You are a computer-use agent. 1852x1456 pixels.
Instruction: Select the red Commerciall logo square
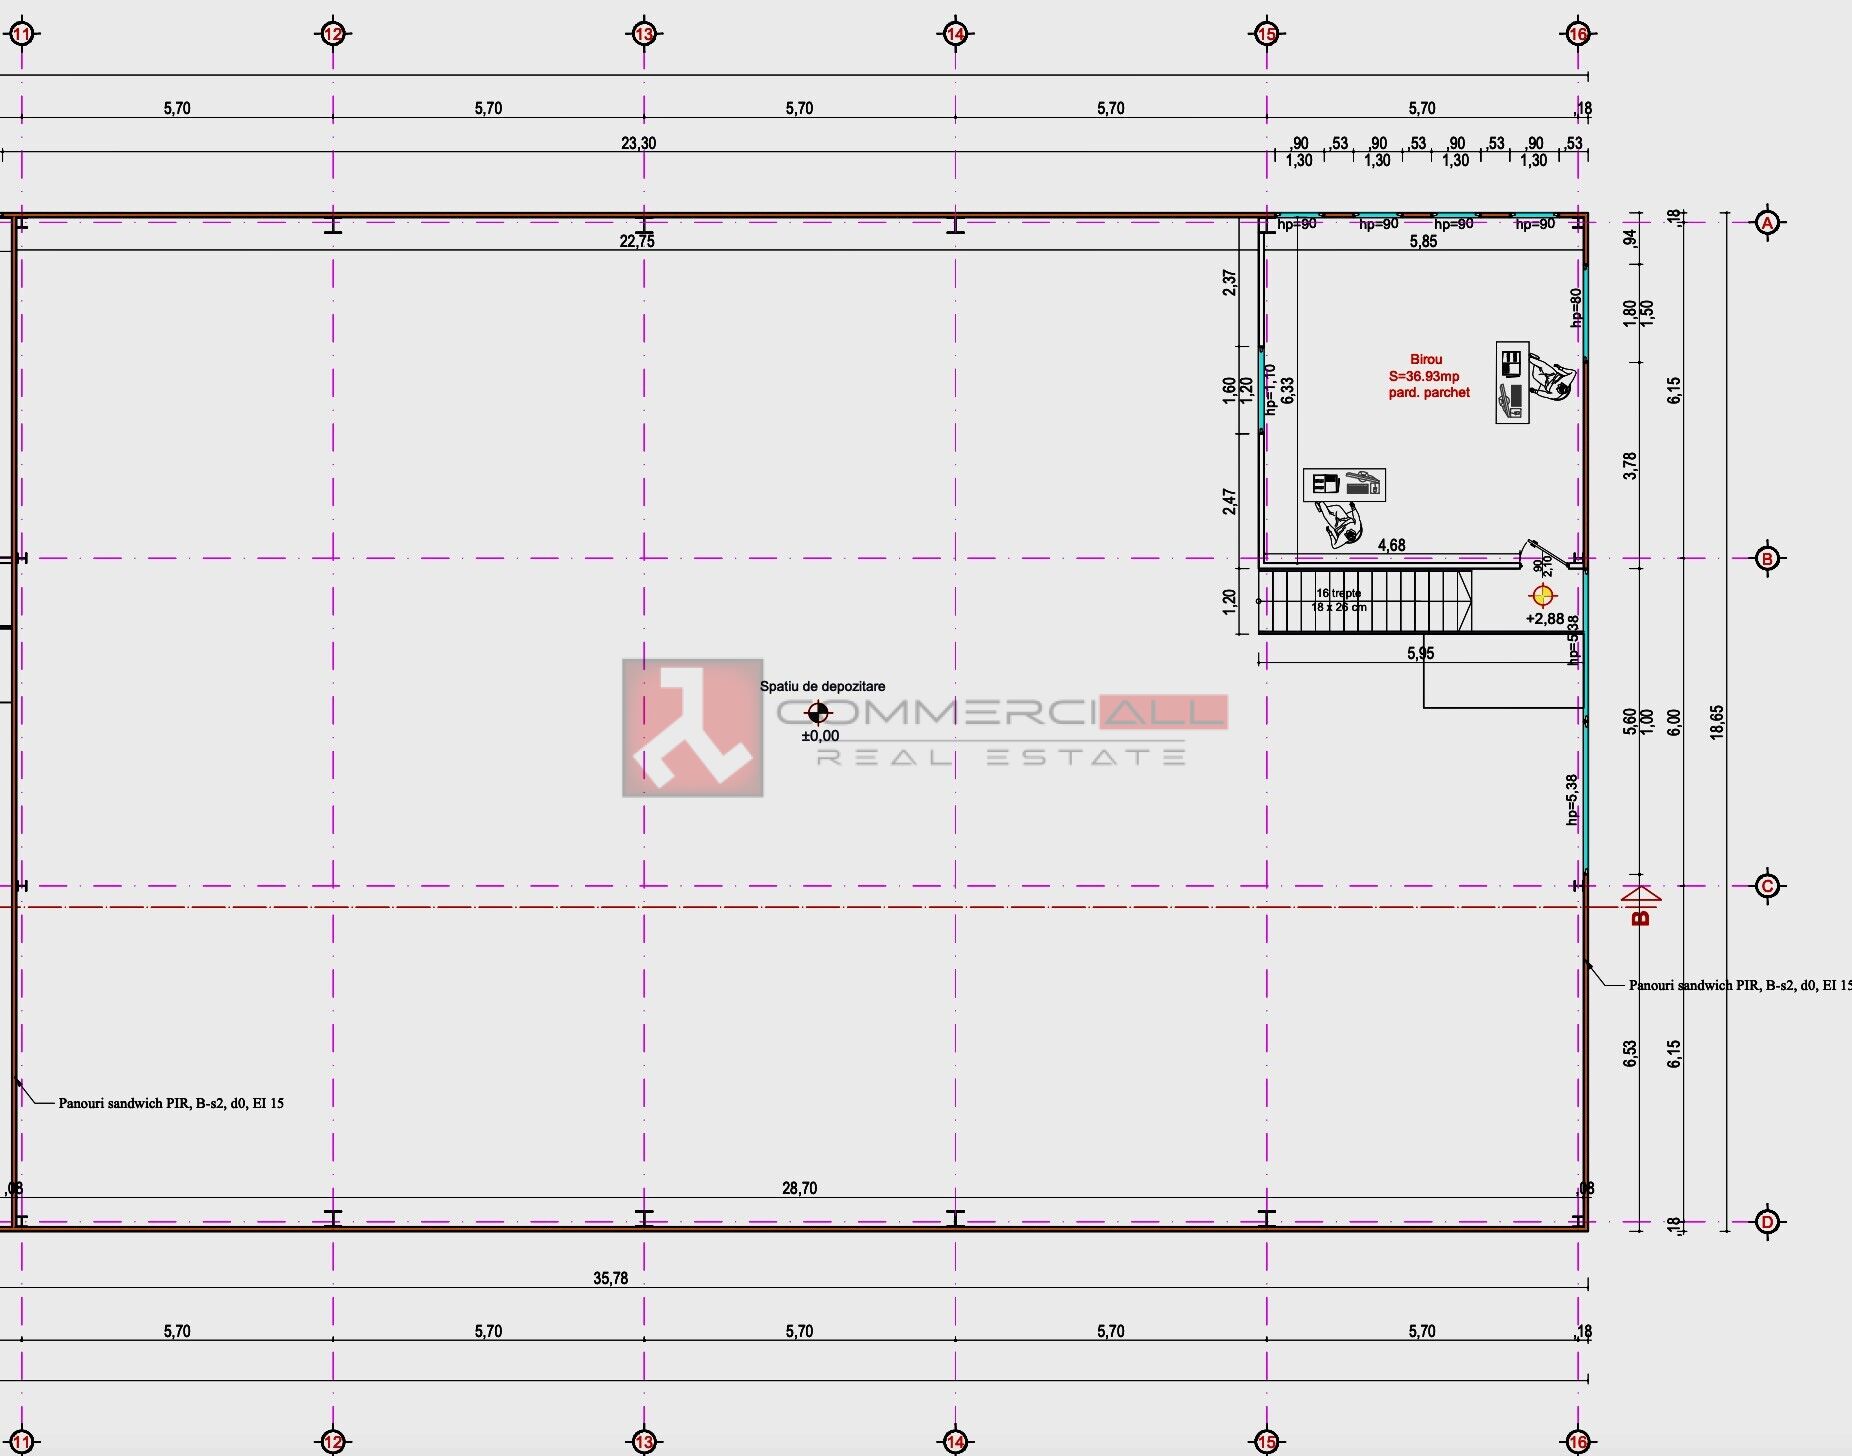tap(692, 728)
